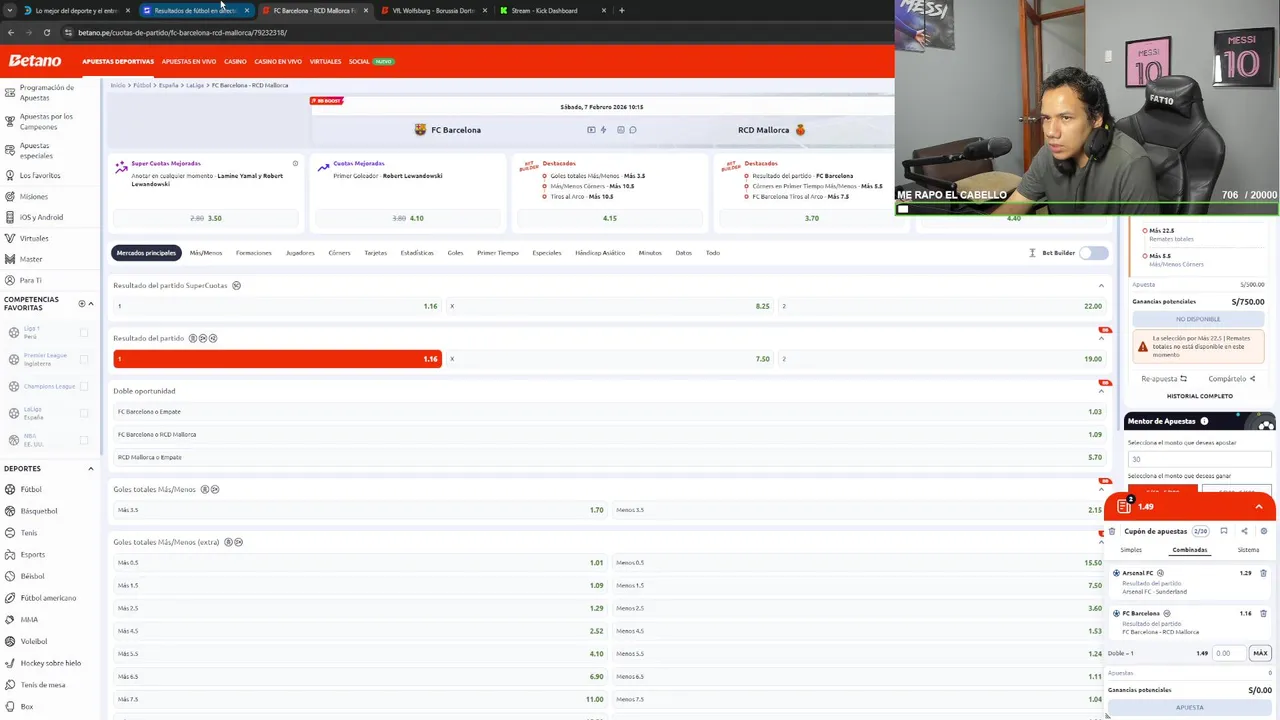The width and height of the screenshot is (1280, 720).
Task: Open the Master M icon
Action: click(10, 259)
